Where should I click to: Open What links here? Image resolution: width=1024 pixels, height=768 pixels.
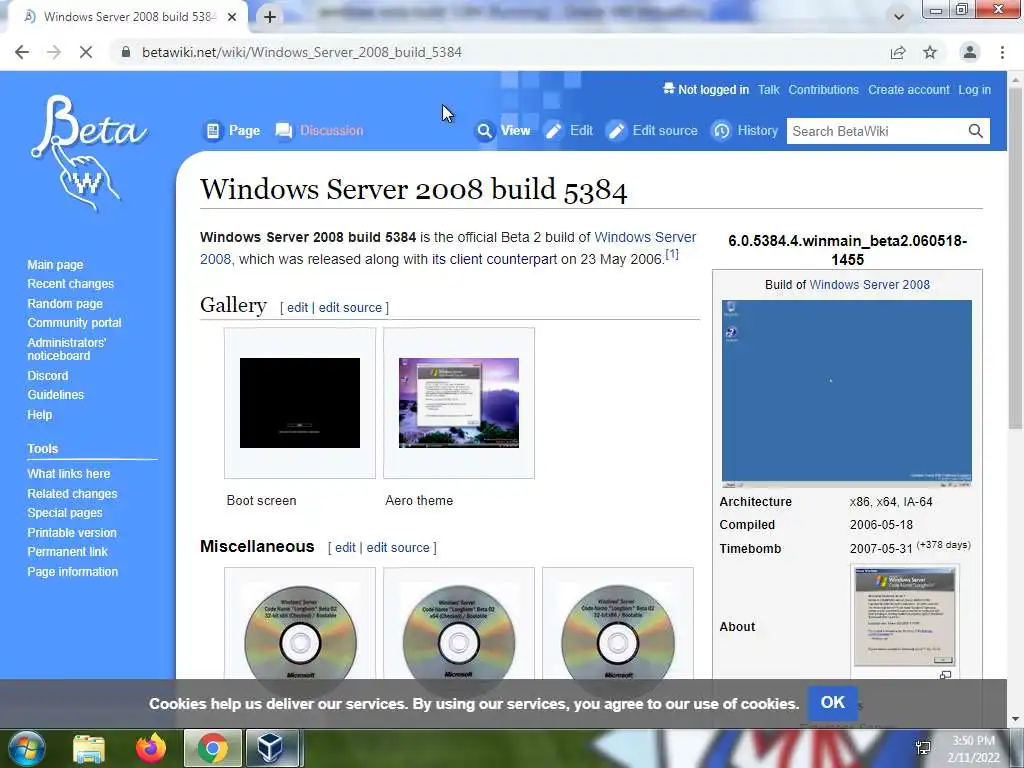pyautogui.click(x=69, y=473)
